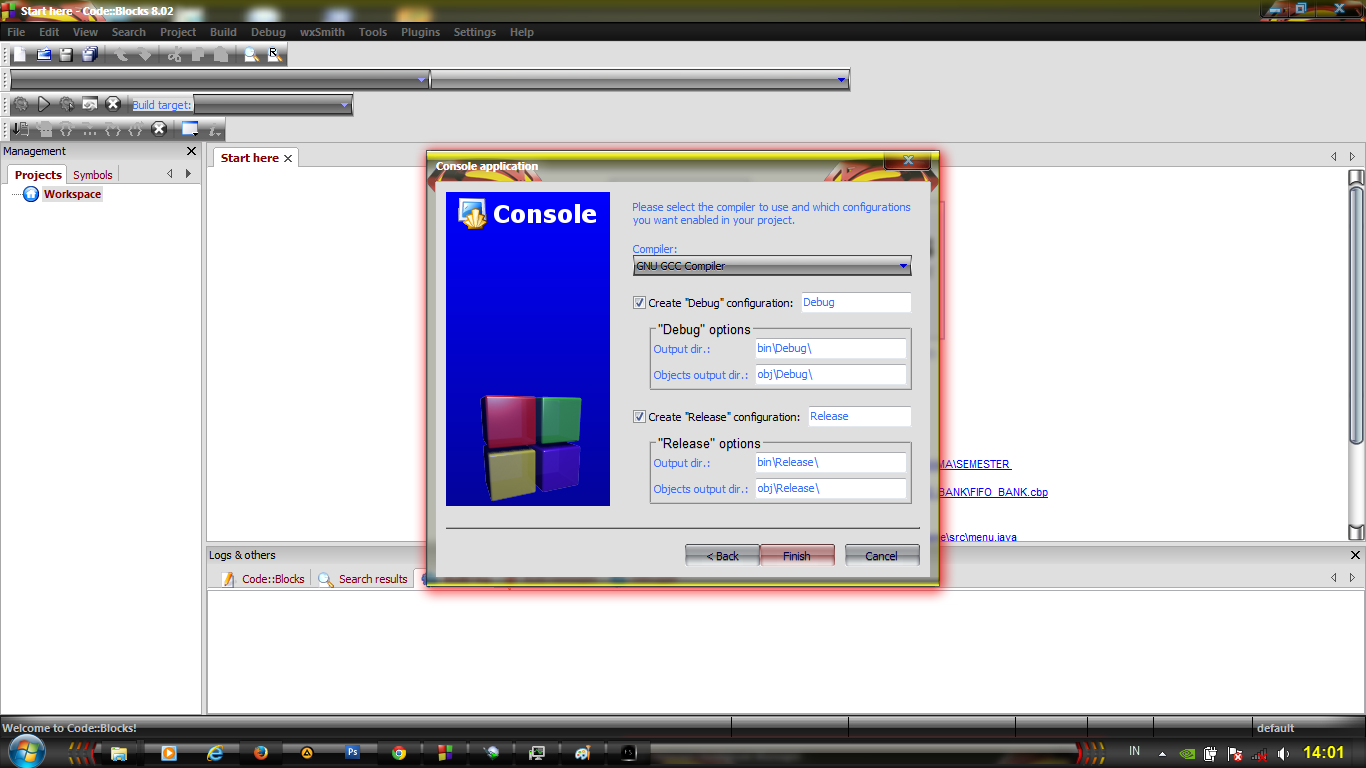Click the New file toolbar icon

tap(20, 55)
